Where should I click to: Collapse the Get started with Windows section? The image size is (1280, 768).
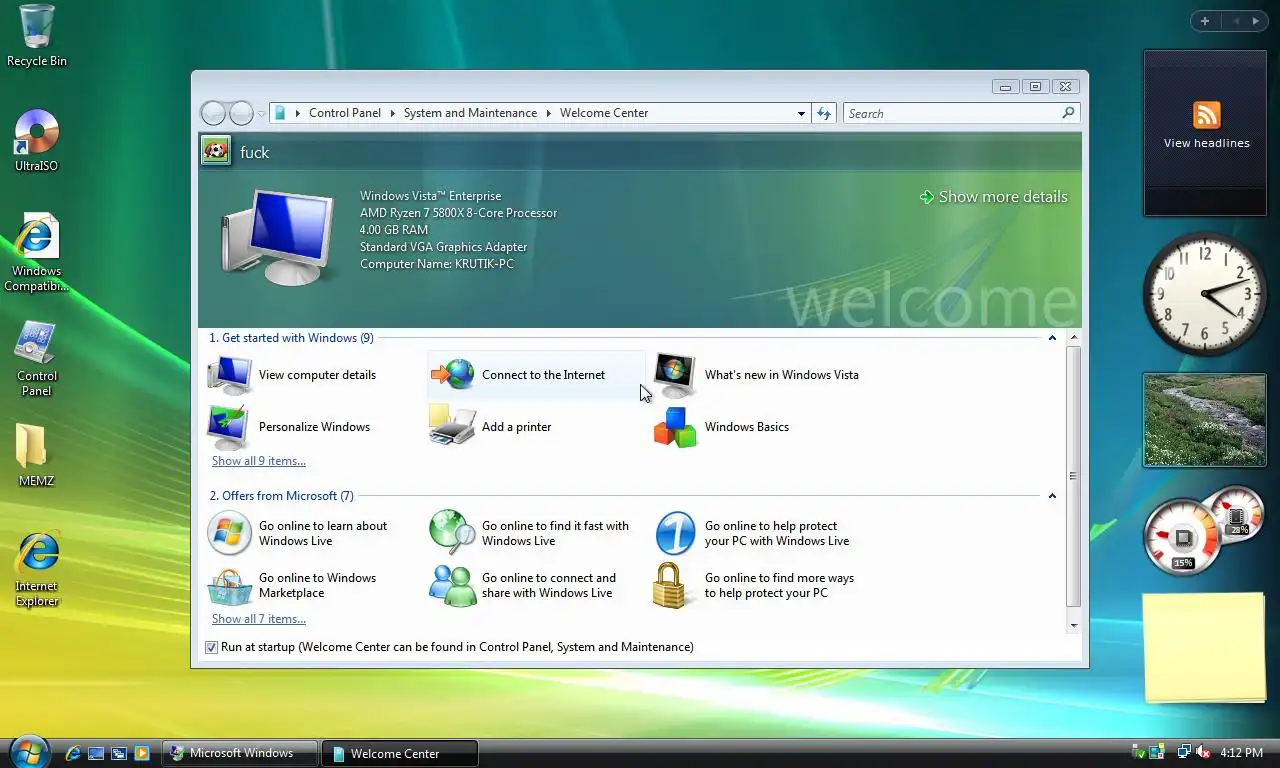1052,338
